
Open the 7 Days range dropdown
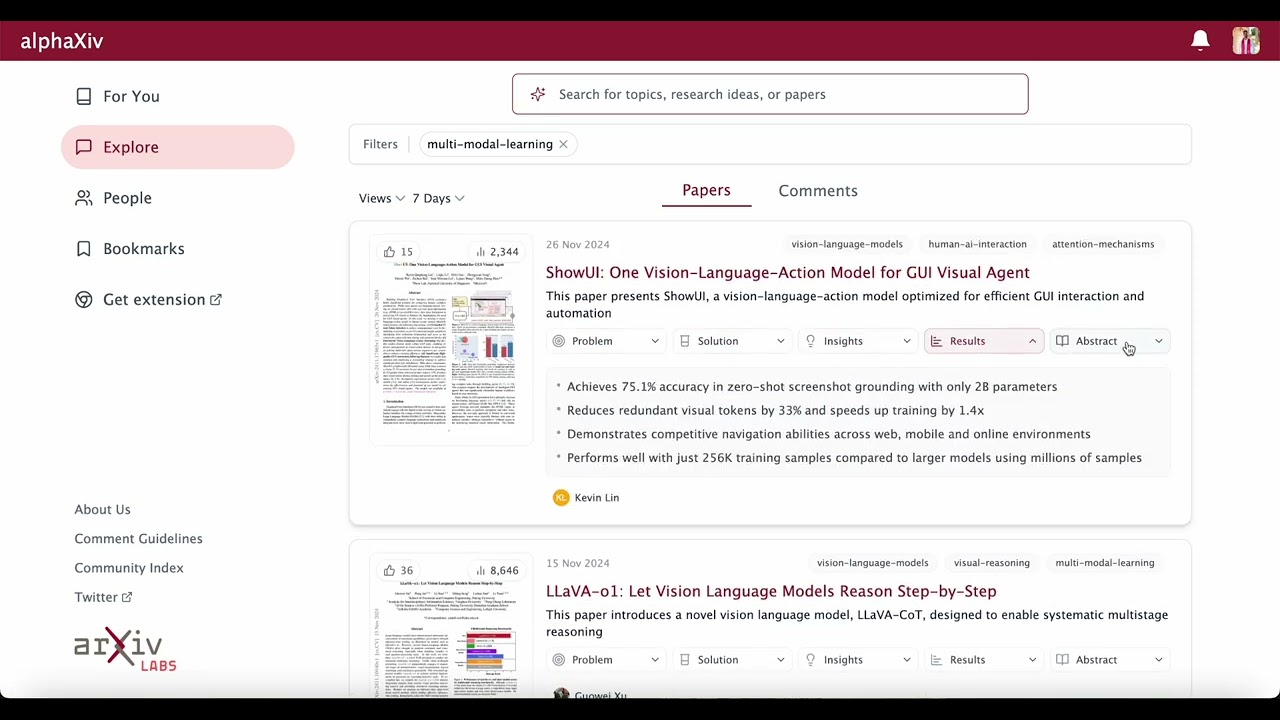[x=438, y=198]
